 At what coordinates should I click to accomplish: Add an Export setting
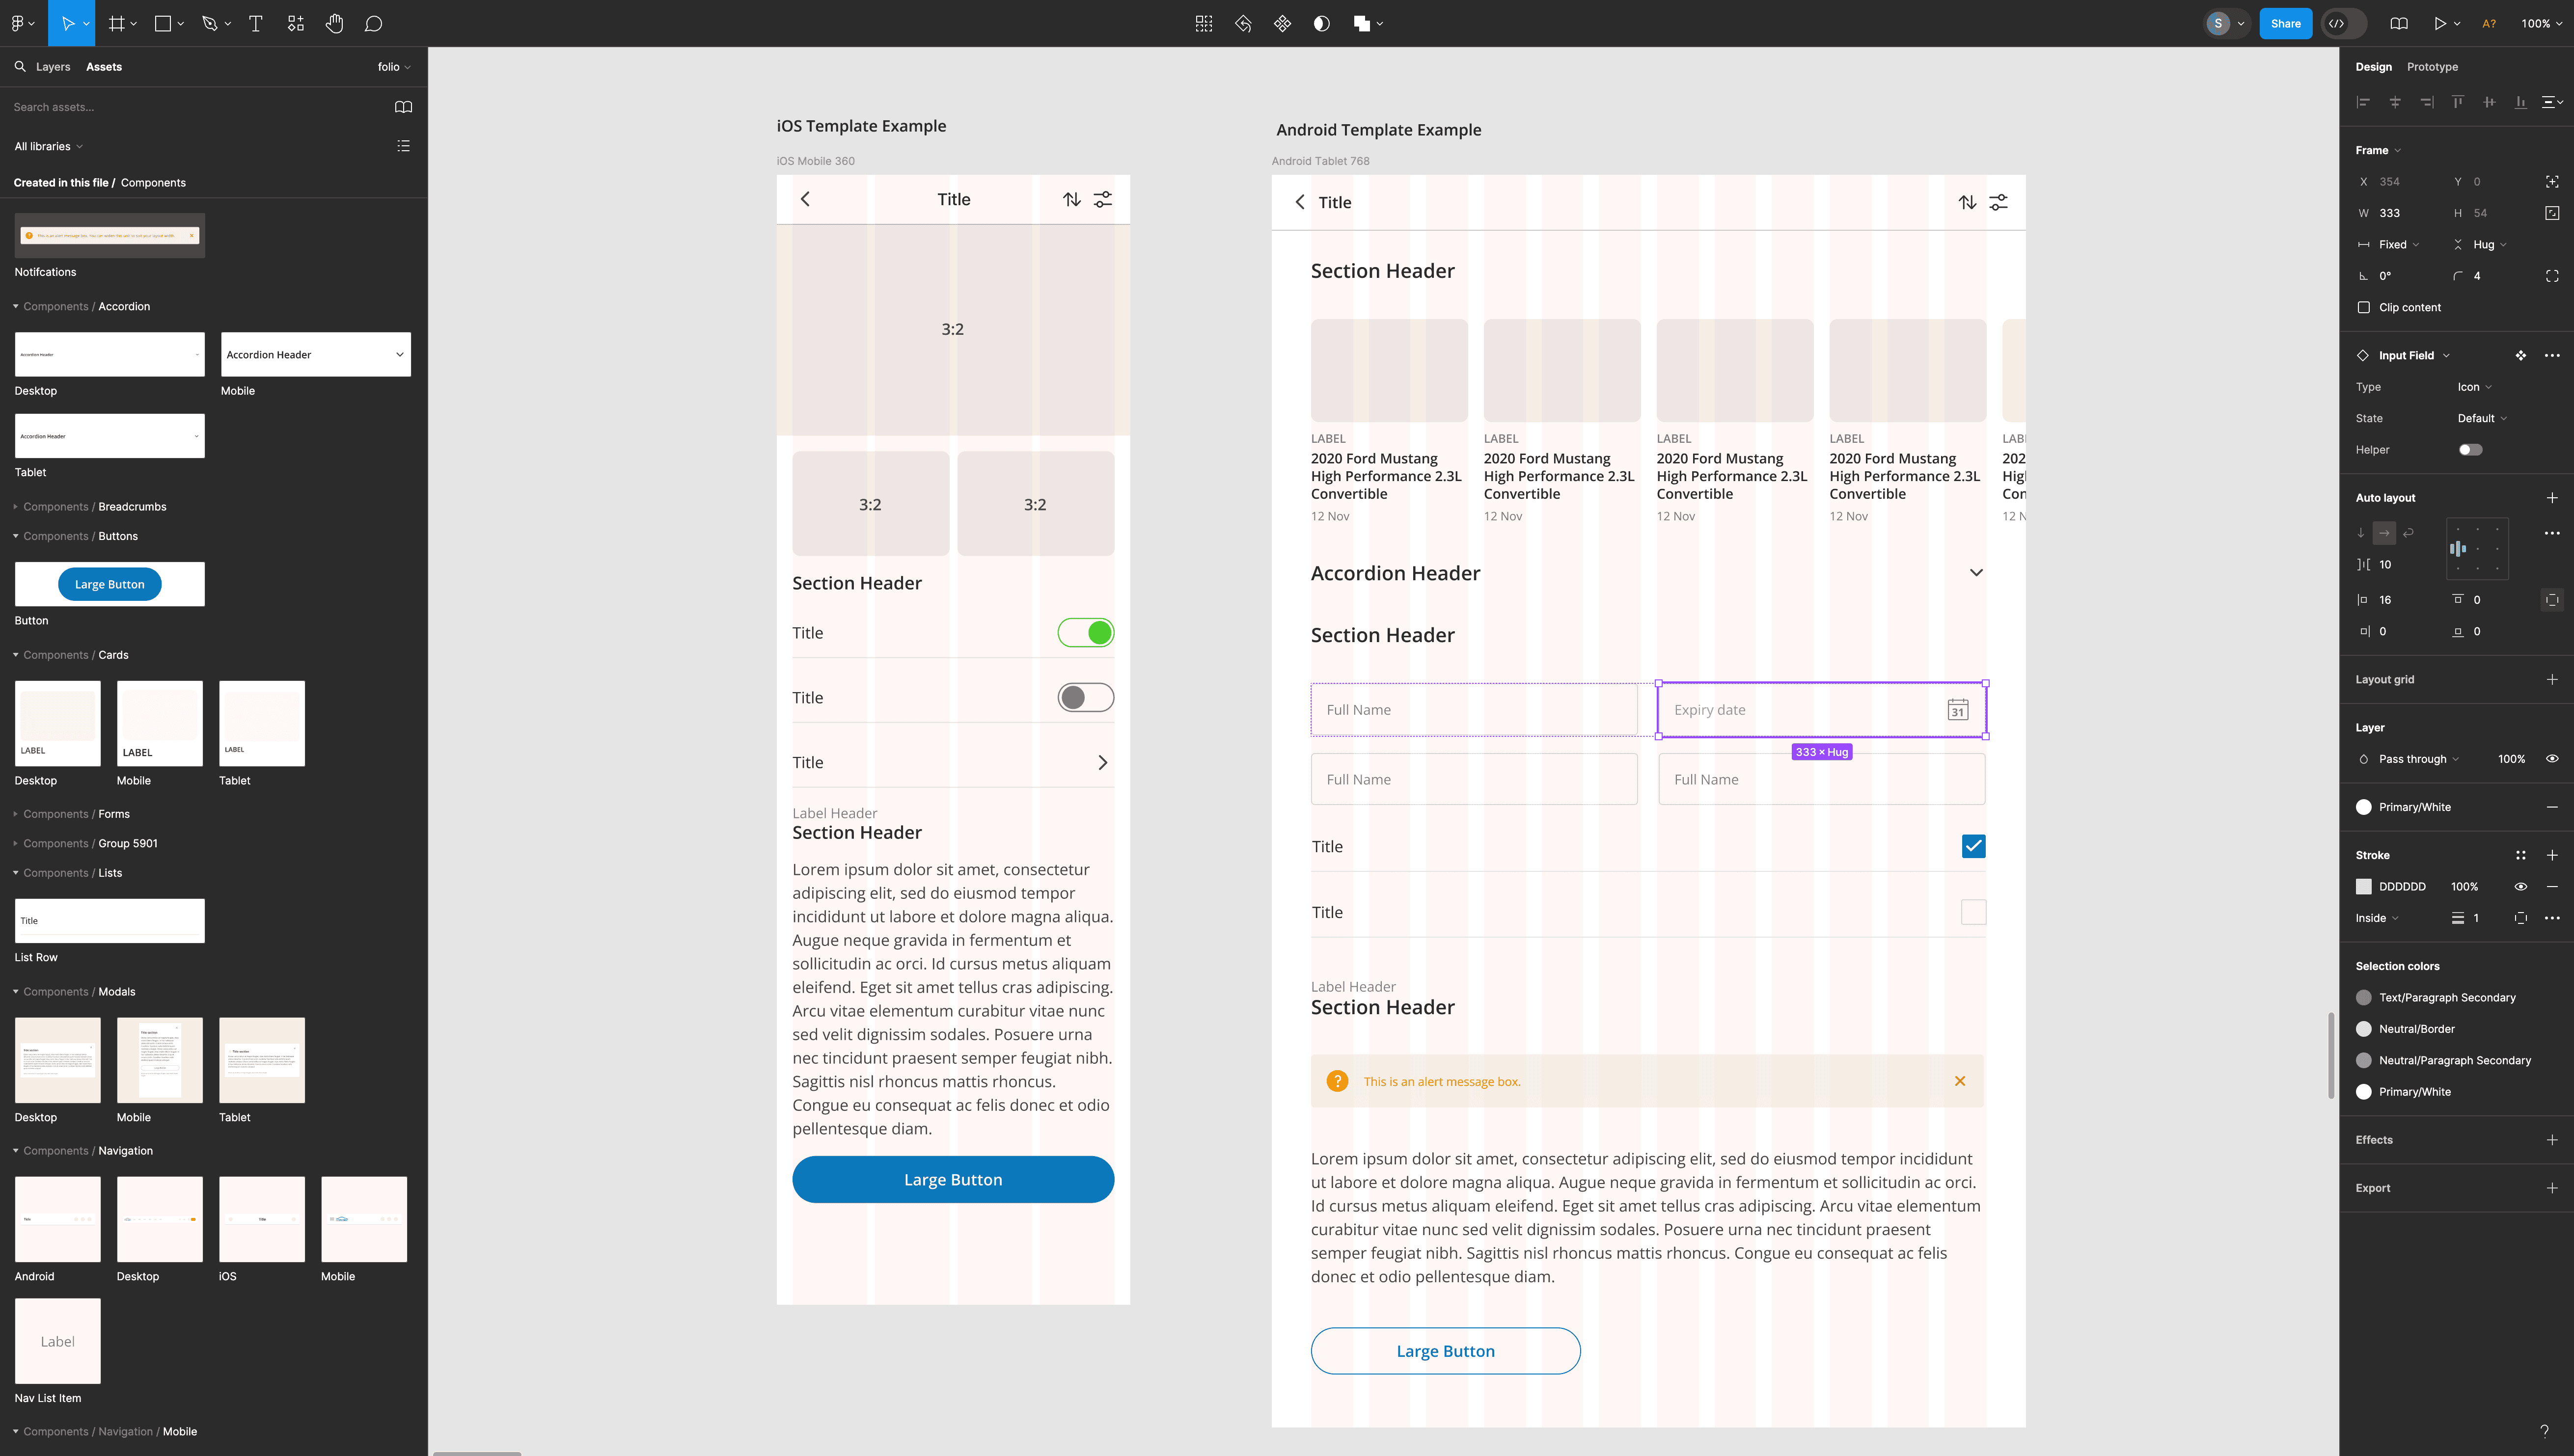(x=2551, y=1188)
